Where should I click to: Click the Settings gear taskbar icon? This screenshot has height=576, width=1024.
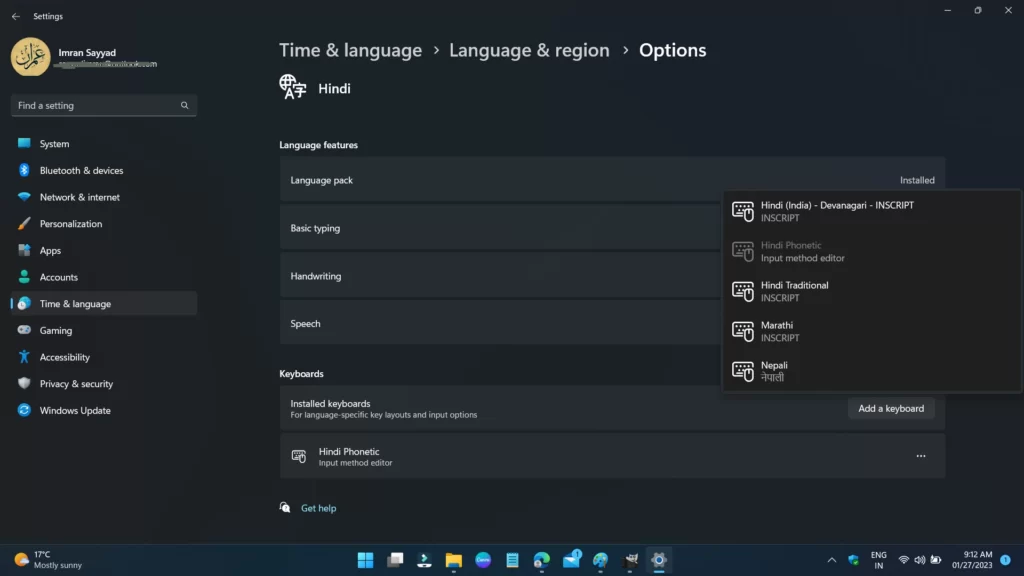tap(659, 560)
